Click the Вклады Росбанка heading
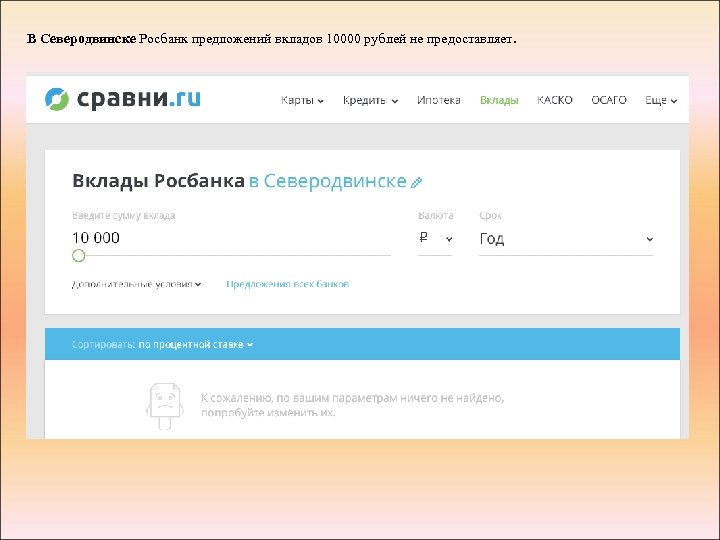720x540 pixels. point(158,181)
